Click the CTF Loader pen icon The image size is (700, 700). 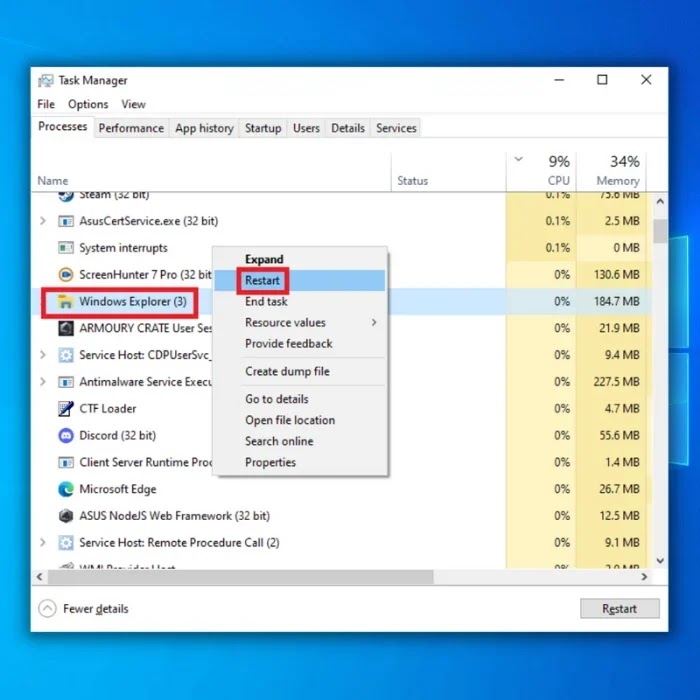[x=66, y=408]
